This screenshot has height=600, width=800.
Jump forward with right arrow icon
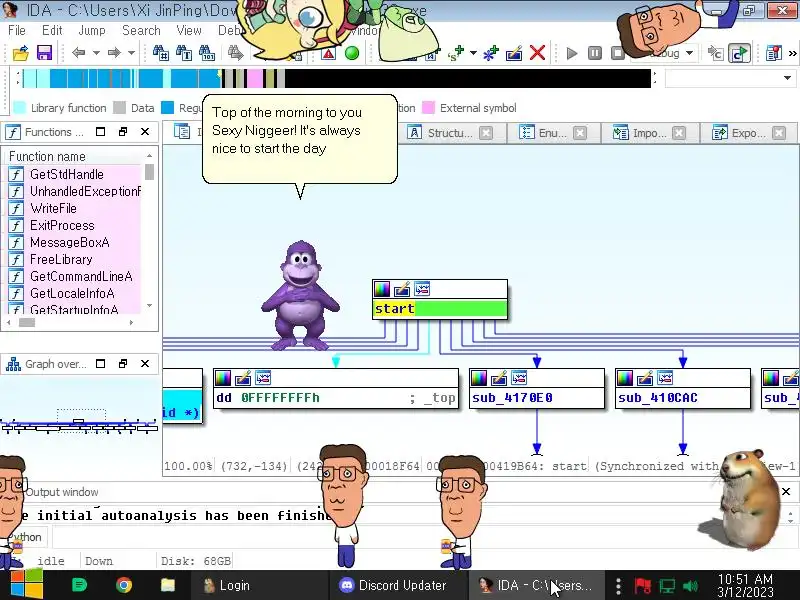(114, 53)
